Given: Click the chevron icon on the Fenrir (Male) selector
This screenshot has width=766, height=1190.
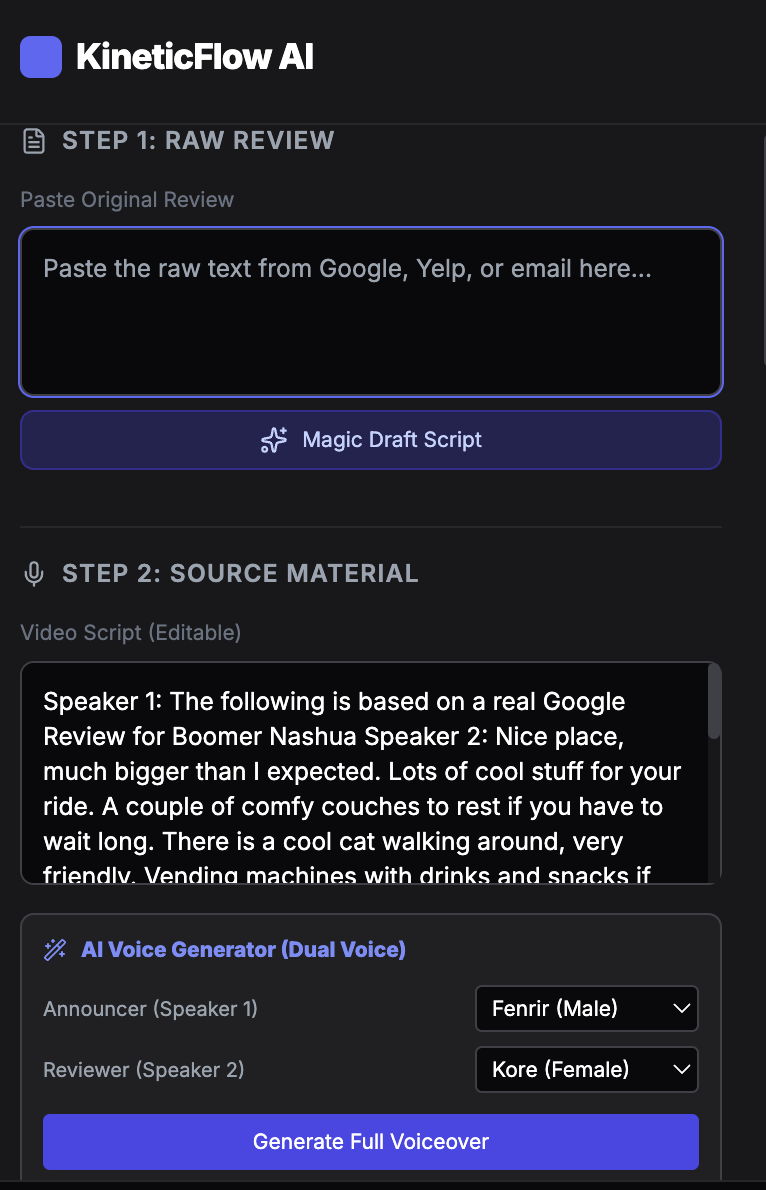Looking at the screenshot, I should pyautogui.click(x=680, y=1008).
